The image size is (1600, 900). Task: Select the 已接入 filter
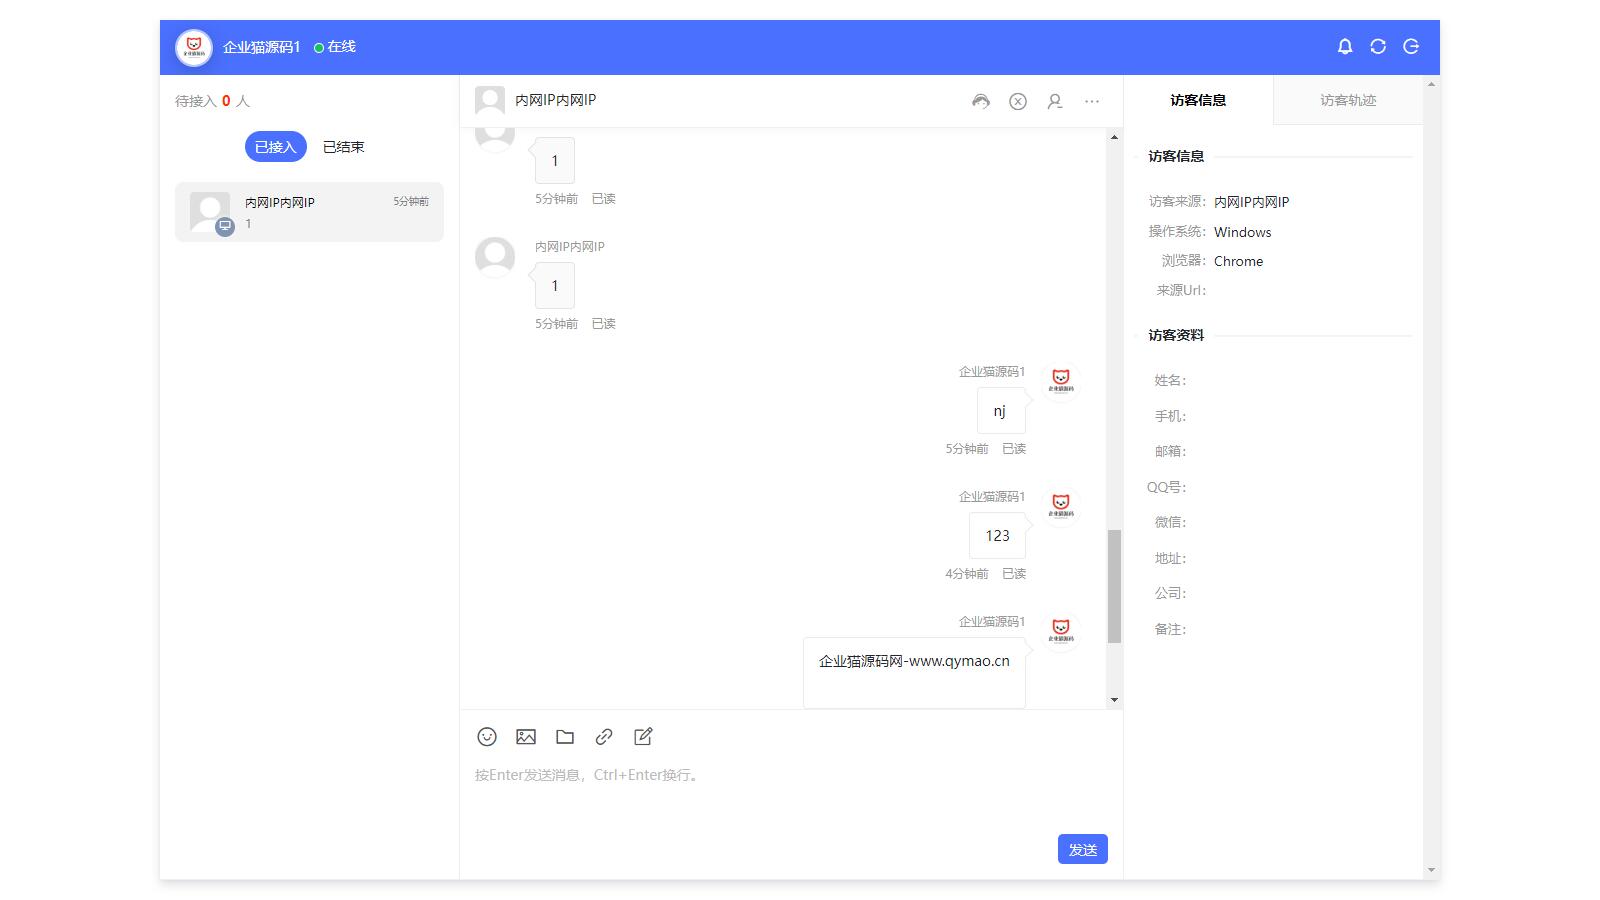click(x=274, y=146)
